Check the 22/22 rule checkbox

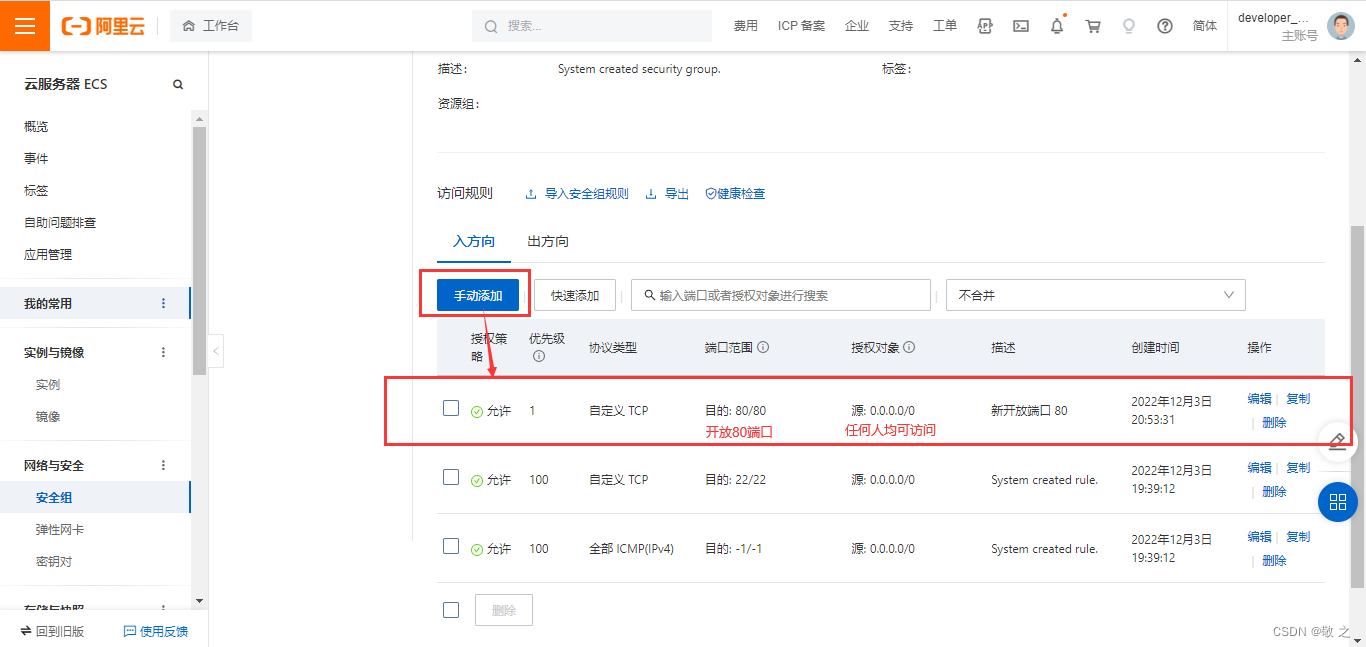451,477
